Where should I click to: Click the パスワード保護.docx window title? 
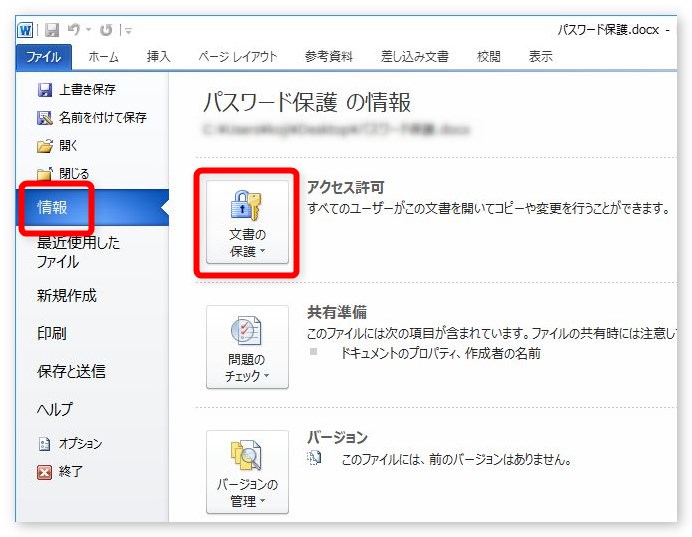tap(609, 30)
